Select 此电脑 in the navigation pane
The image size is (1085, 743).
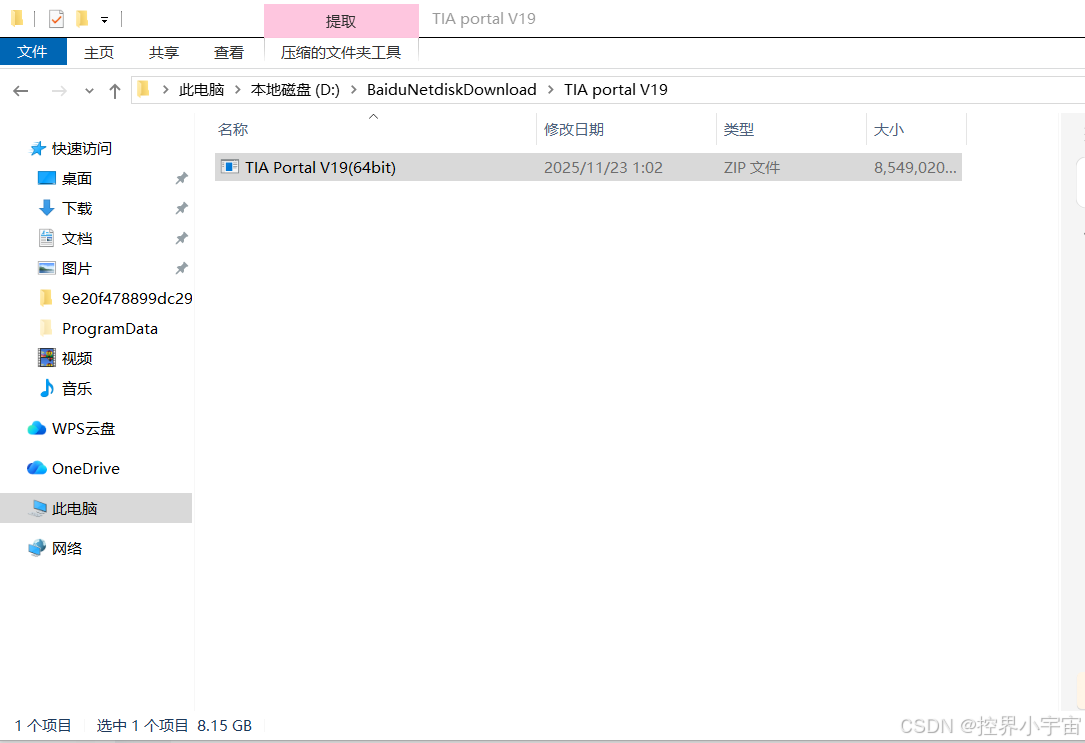click(95, 508)
